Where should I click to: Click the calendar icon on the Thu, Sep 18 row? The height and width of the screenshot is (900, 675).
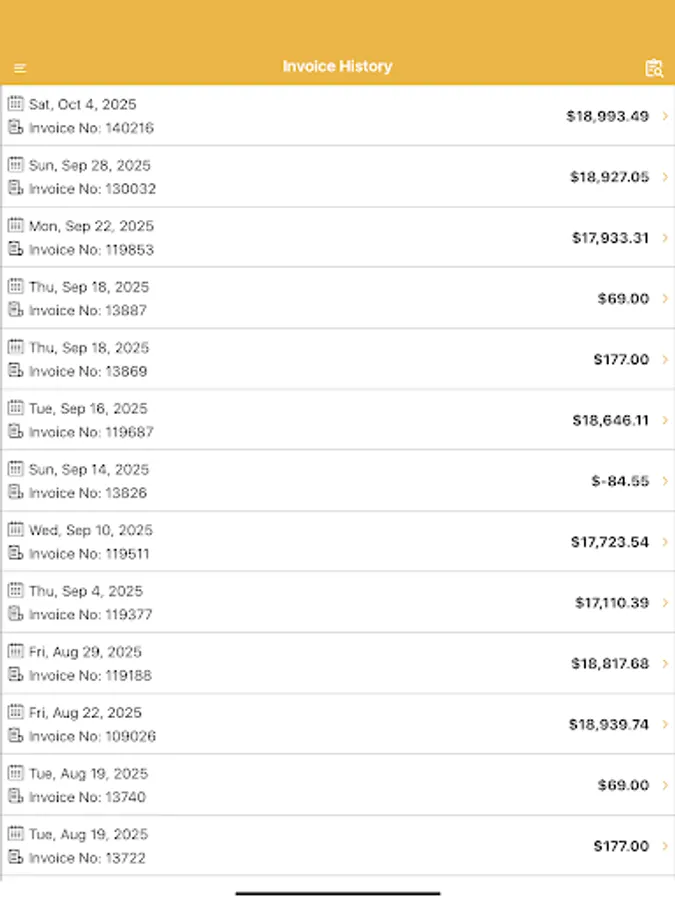15,287
